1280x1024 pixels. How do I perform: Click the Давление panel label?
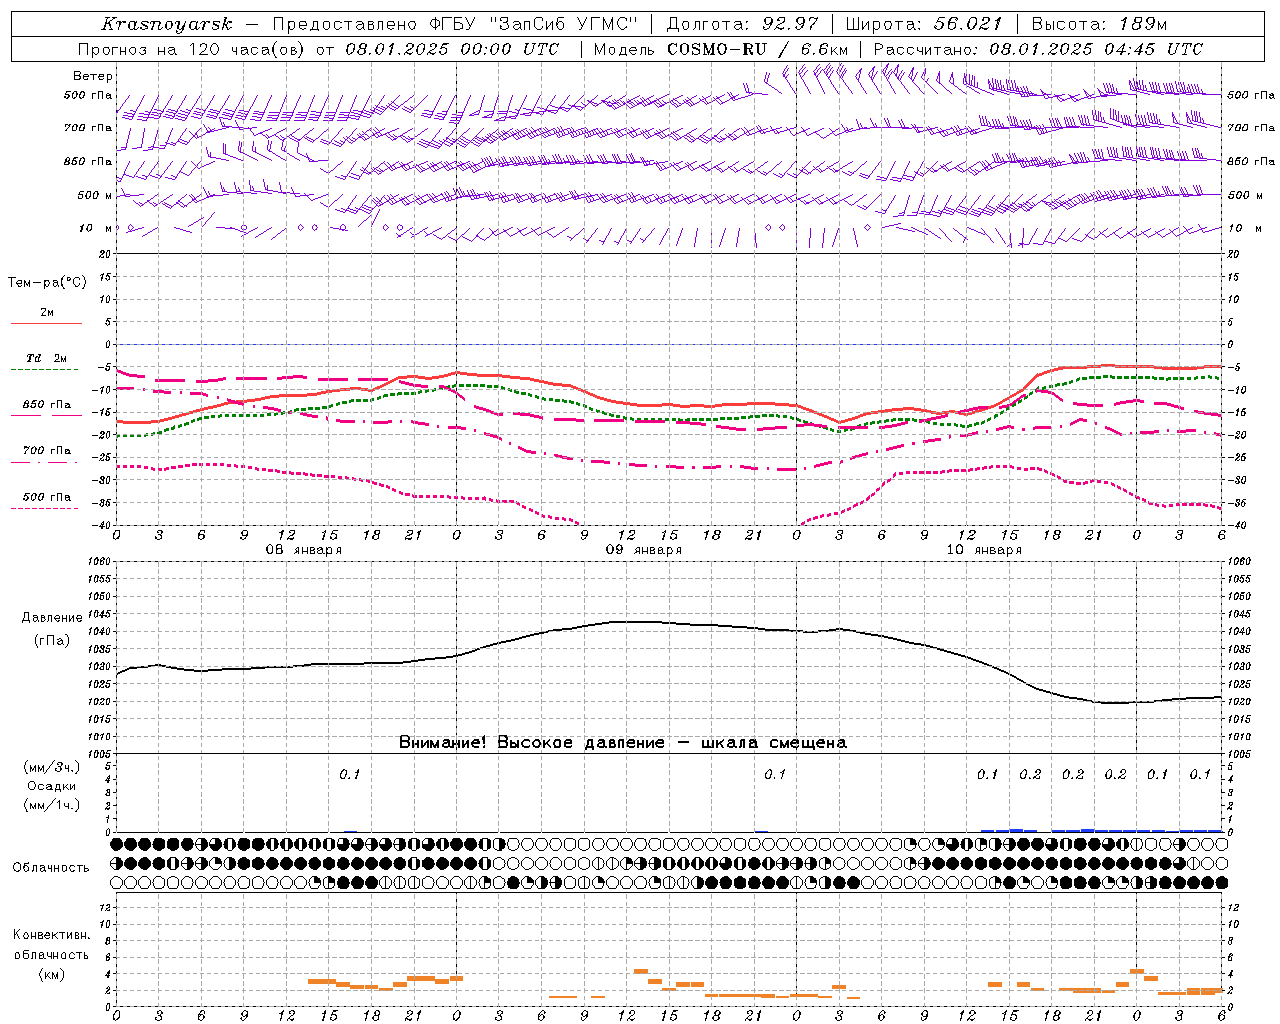(52, 618)
